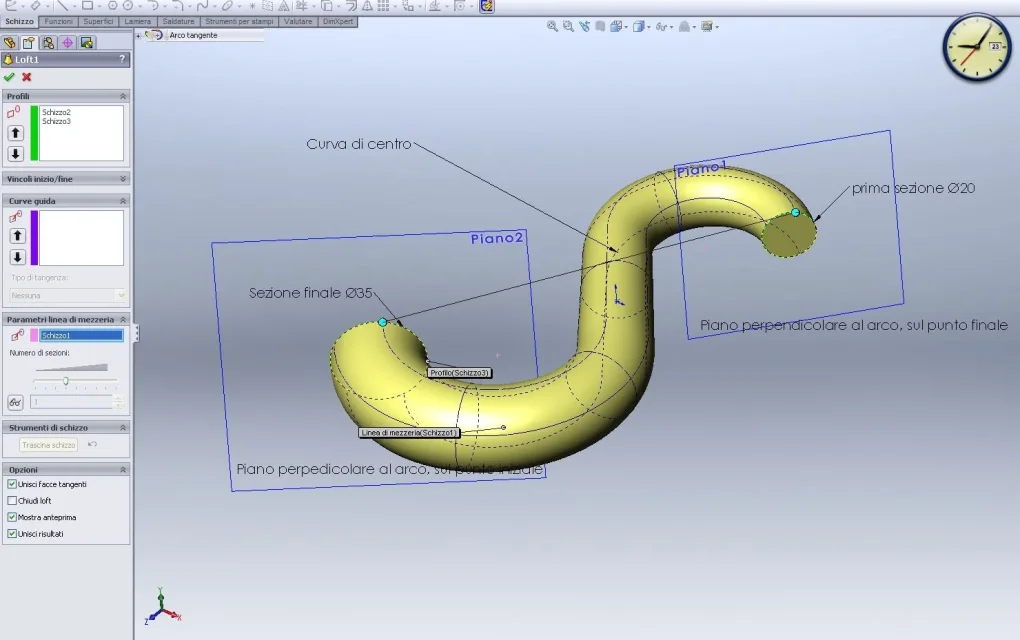1020x640 pixels.
Task: Expand the Vincoli inizio/fine section
Action: (x=122, y=178)
